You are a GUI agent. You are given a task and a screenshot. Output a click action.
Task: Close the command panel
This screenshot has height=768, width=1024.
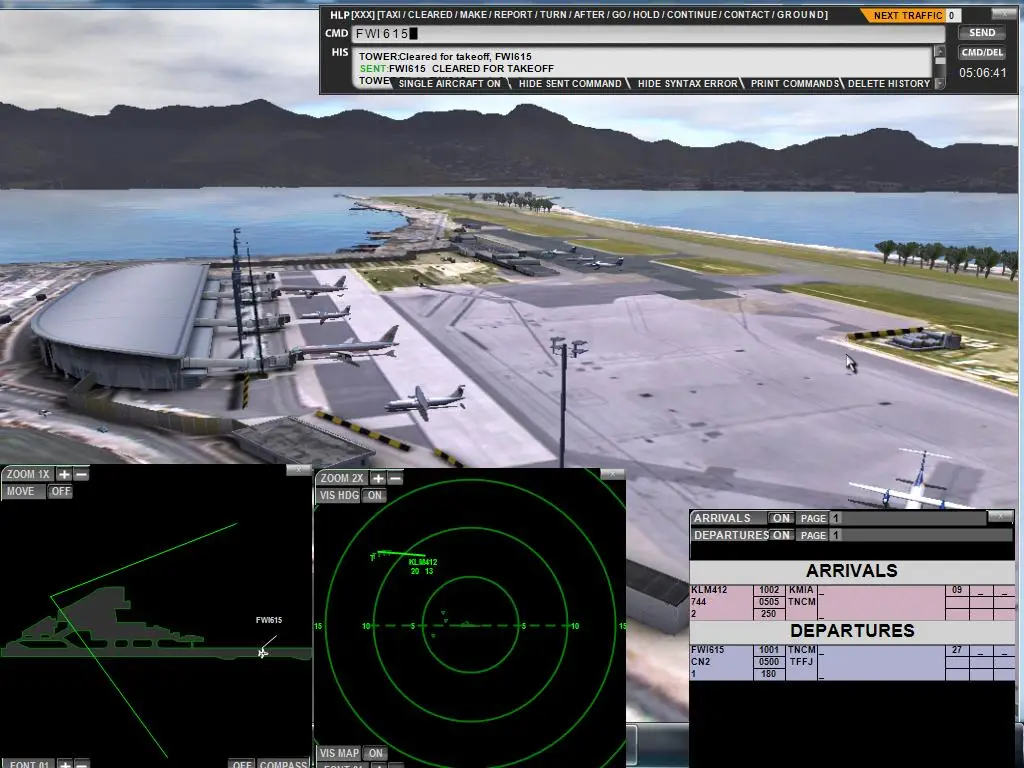click(x=1004, y=13)
